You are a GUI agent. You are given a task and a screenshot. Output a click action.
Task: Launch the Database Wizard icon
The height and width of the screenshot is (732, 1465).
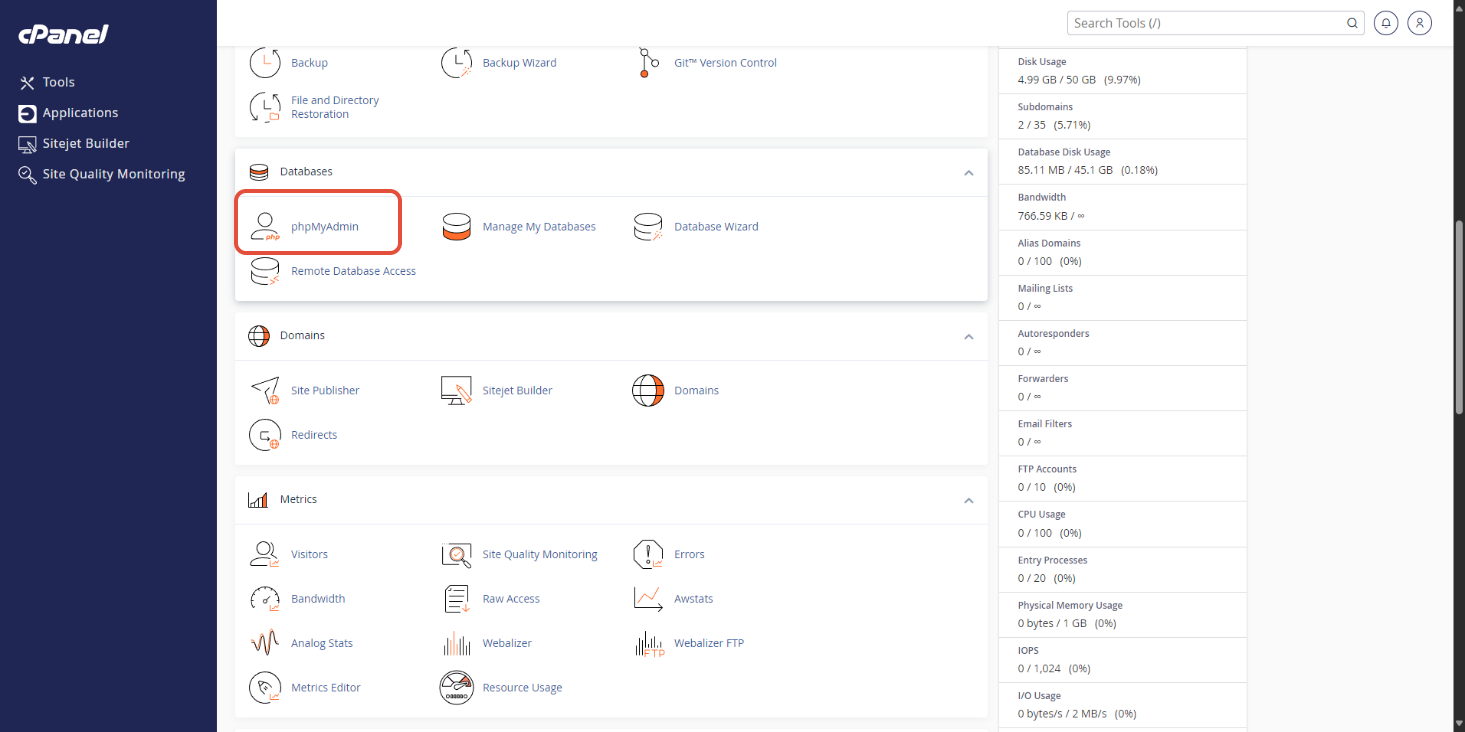click(648, 227)
